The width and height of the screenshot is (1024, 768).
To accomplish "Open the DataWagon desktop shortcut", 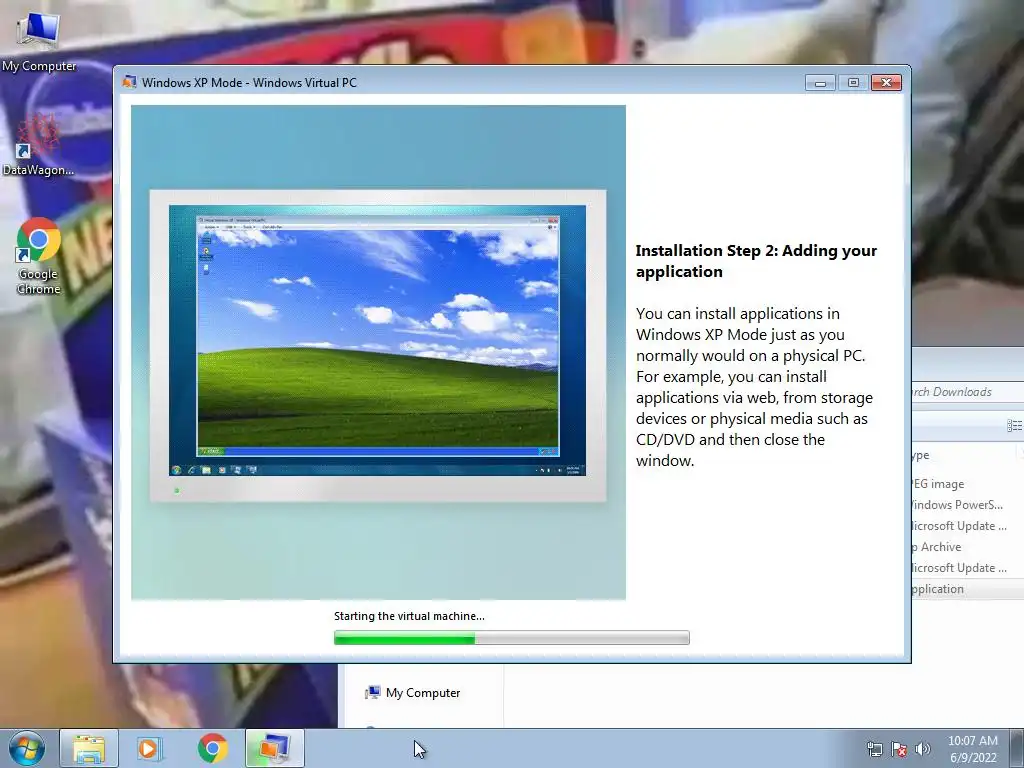I will click(39, 145).
